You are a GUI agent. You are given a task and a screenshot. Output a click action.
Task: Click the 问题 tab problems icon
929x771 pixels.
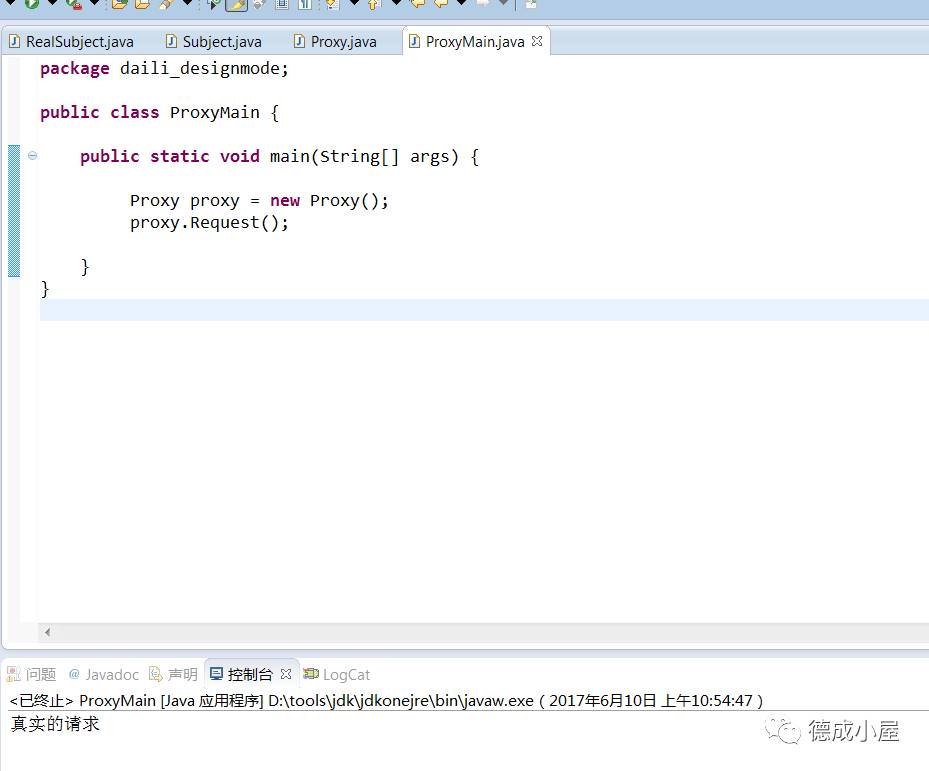13,674
